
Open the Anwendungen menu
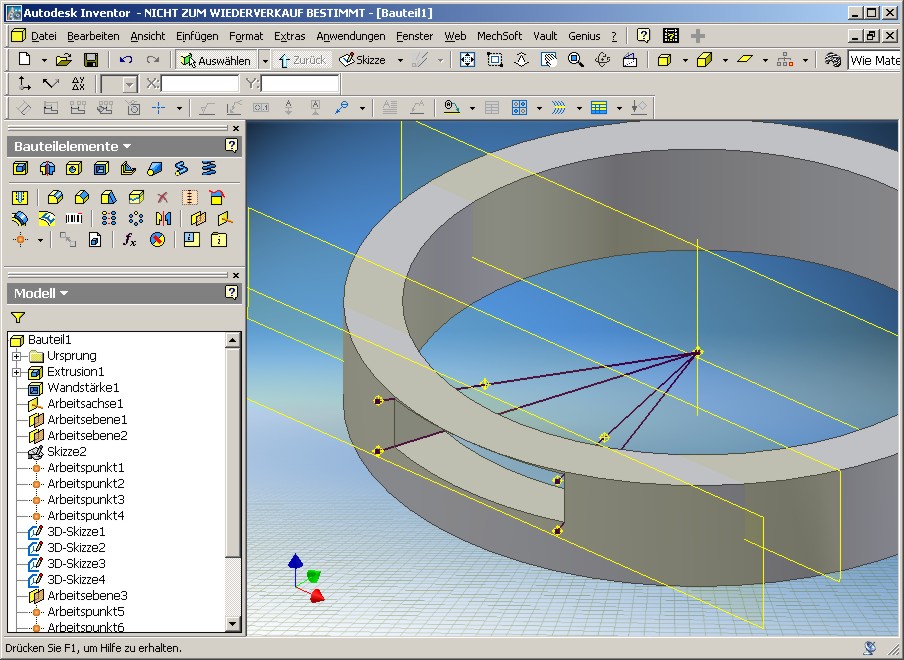(350, 36)
